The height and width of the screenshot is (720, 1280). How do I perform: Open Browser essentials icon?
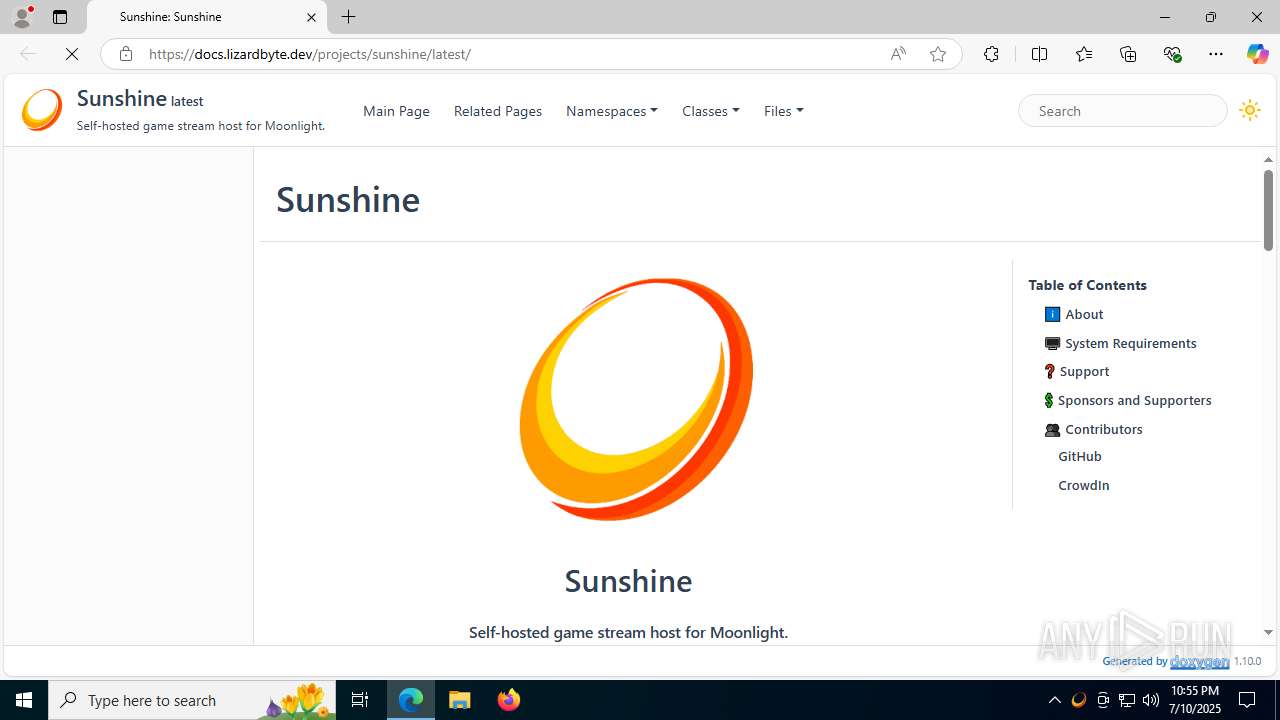click(x=1172, y=54)
